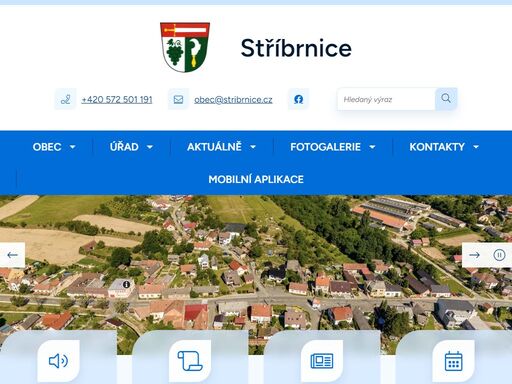This screenshot has width=512, height=384.
Task: Expand the FOTOGALERIE dropdown arrow
Action: pyautogui.click(x=372, y=147)
